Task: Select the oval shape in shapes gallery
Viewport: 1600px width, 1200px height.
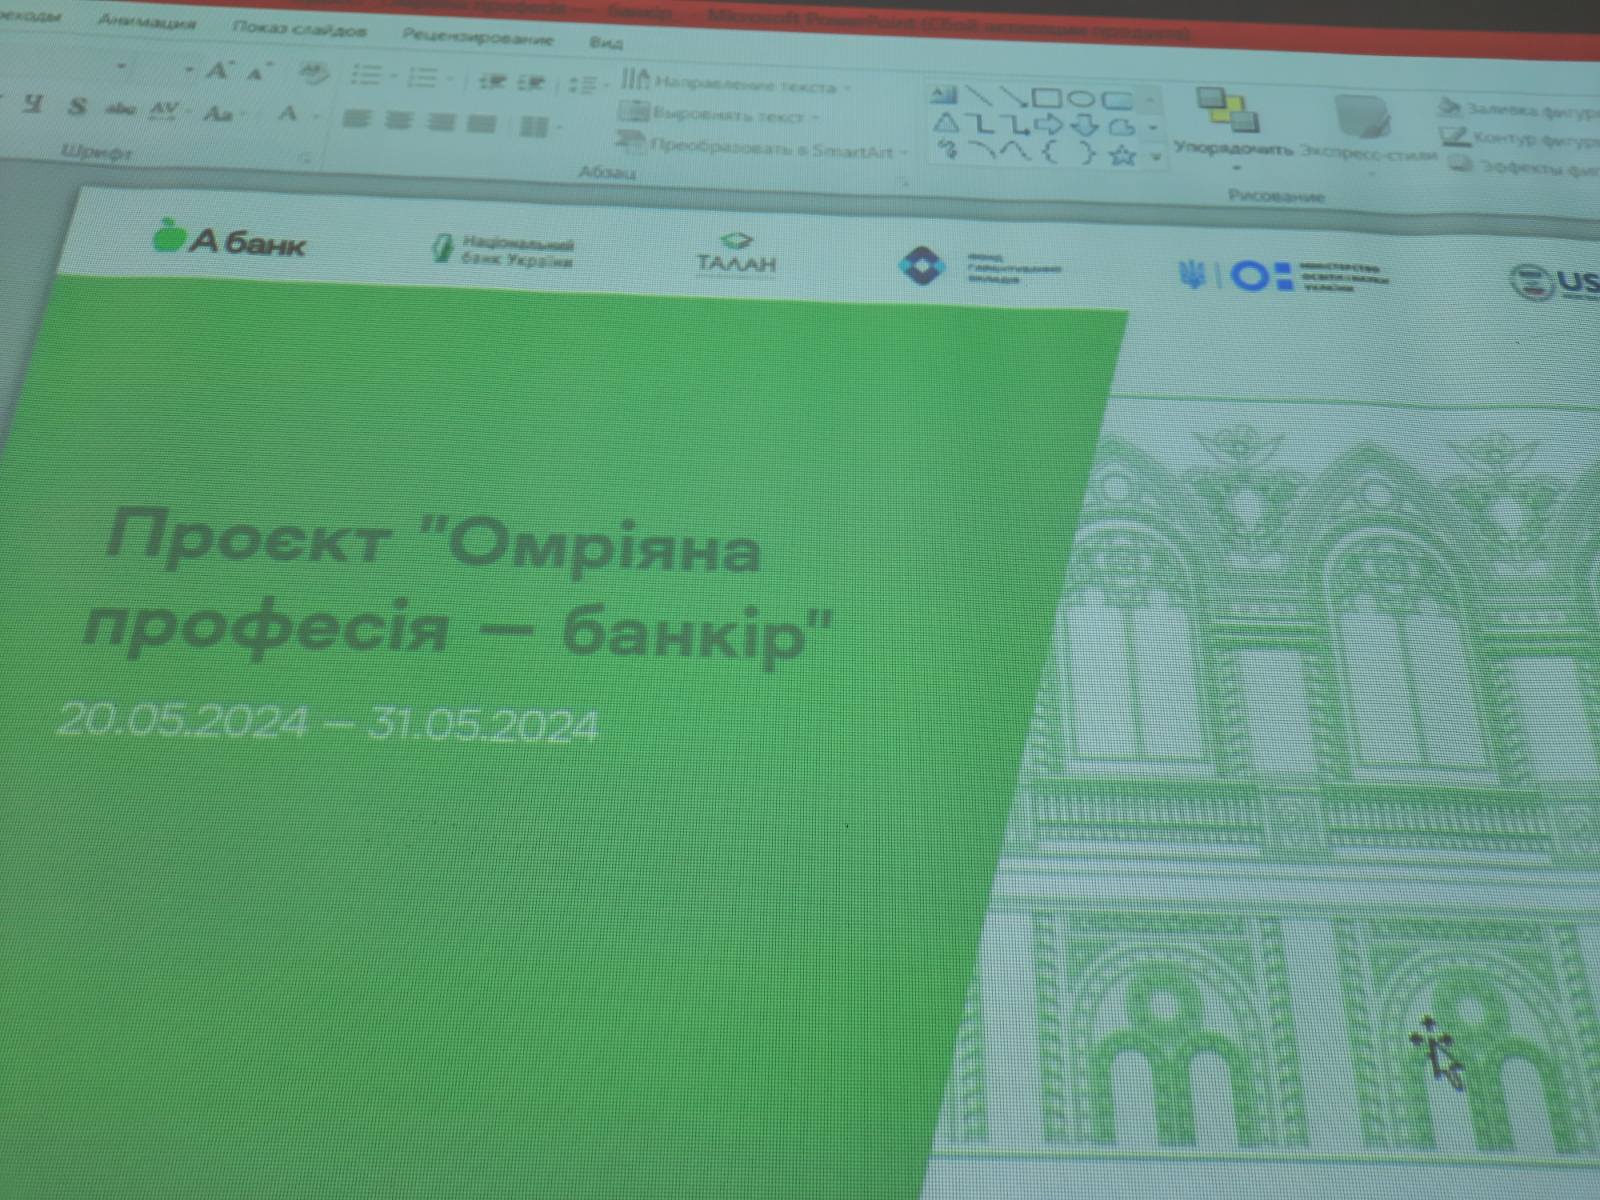Action: [x=1080, y=98]
